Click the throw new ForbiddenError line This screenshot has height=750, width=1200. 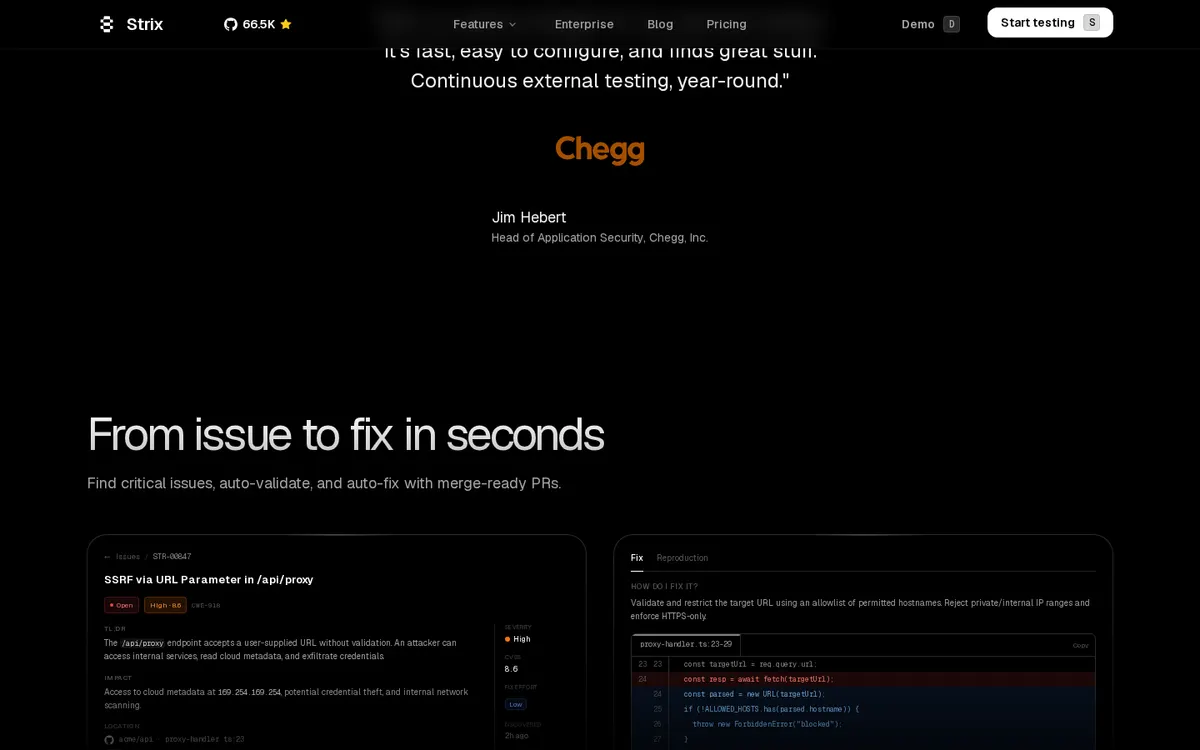(767, 724)
